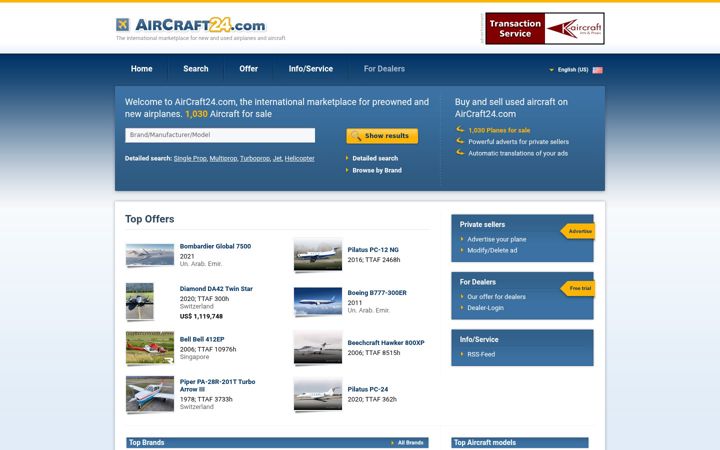
Task: Open Advertise your plane link
Action: coord(497,239)
